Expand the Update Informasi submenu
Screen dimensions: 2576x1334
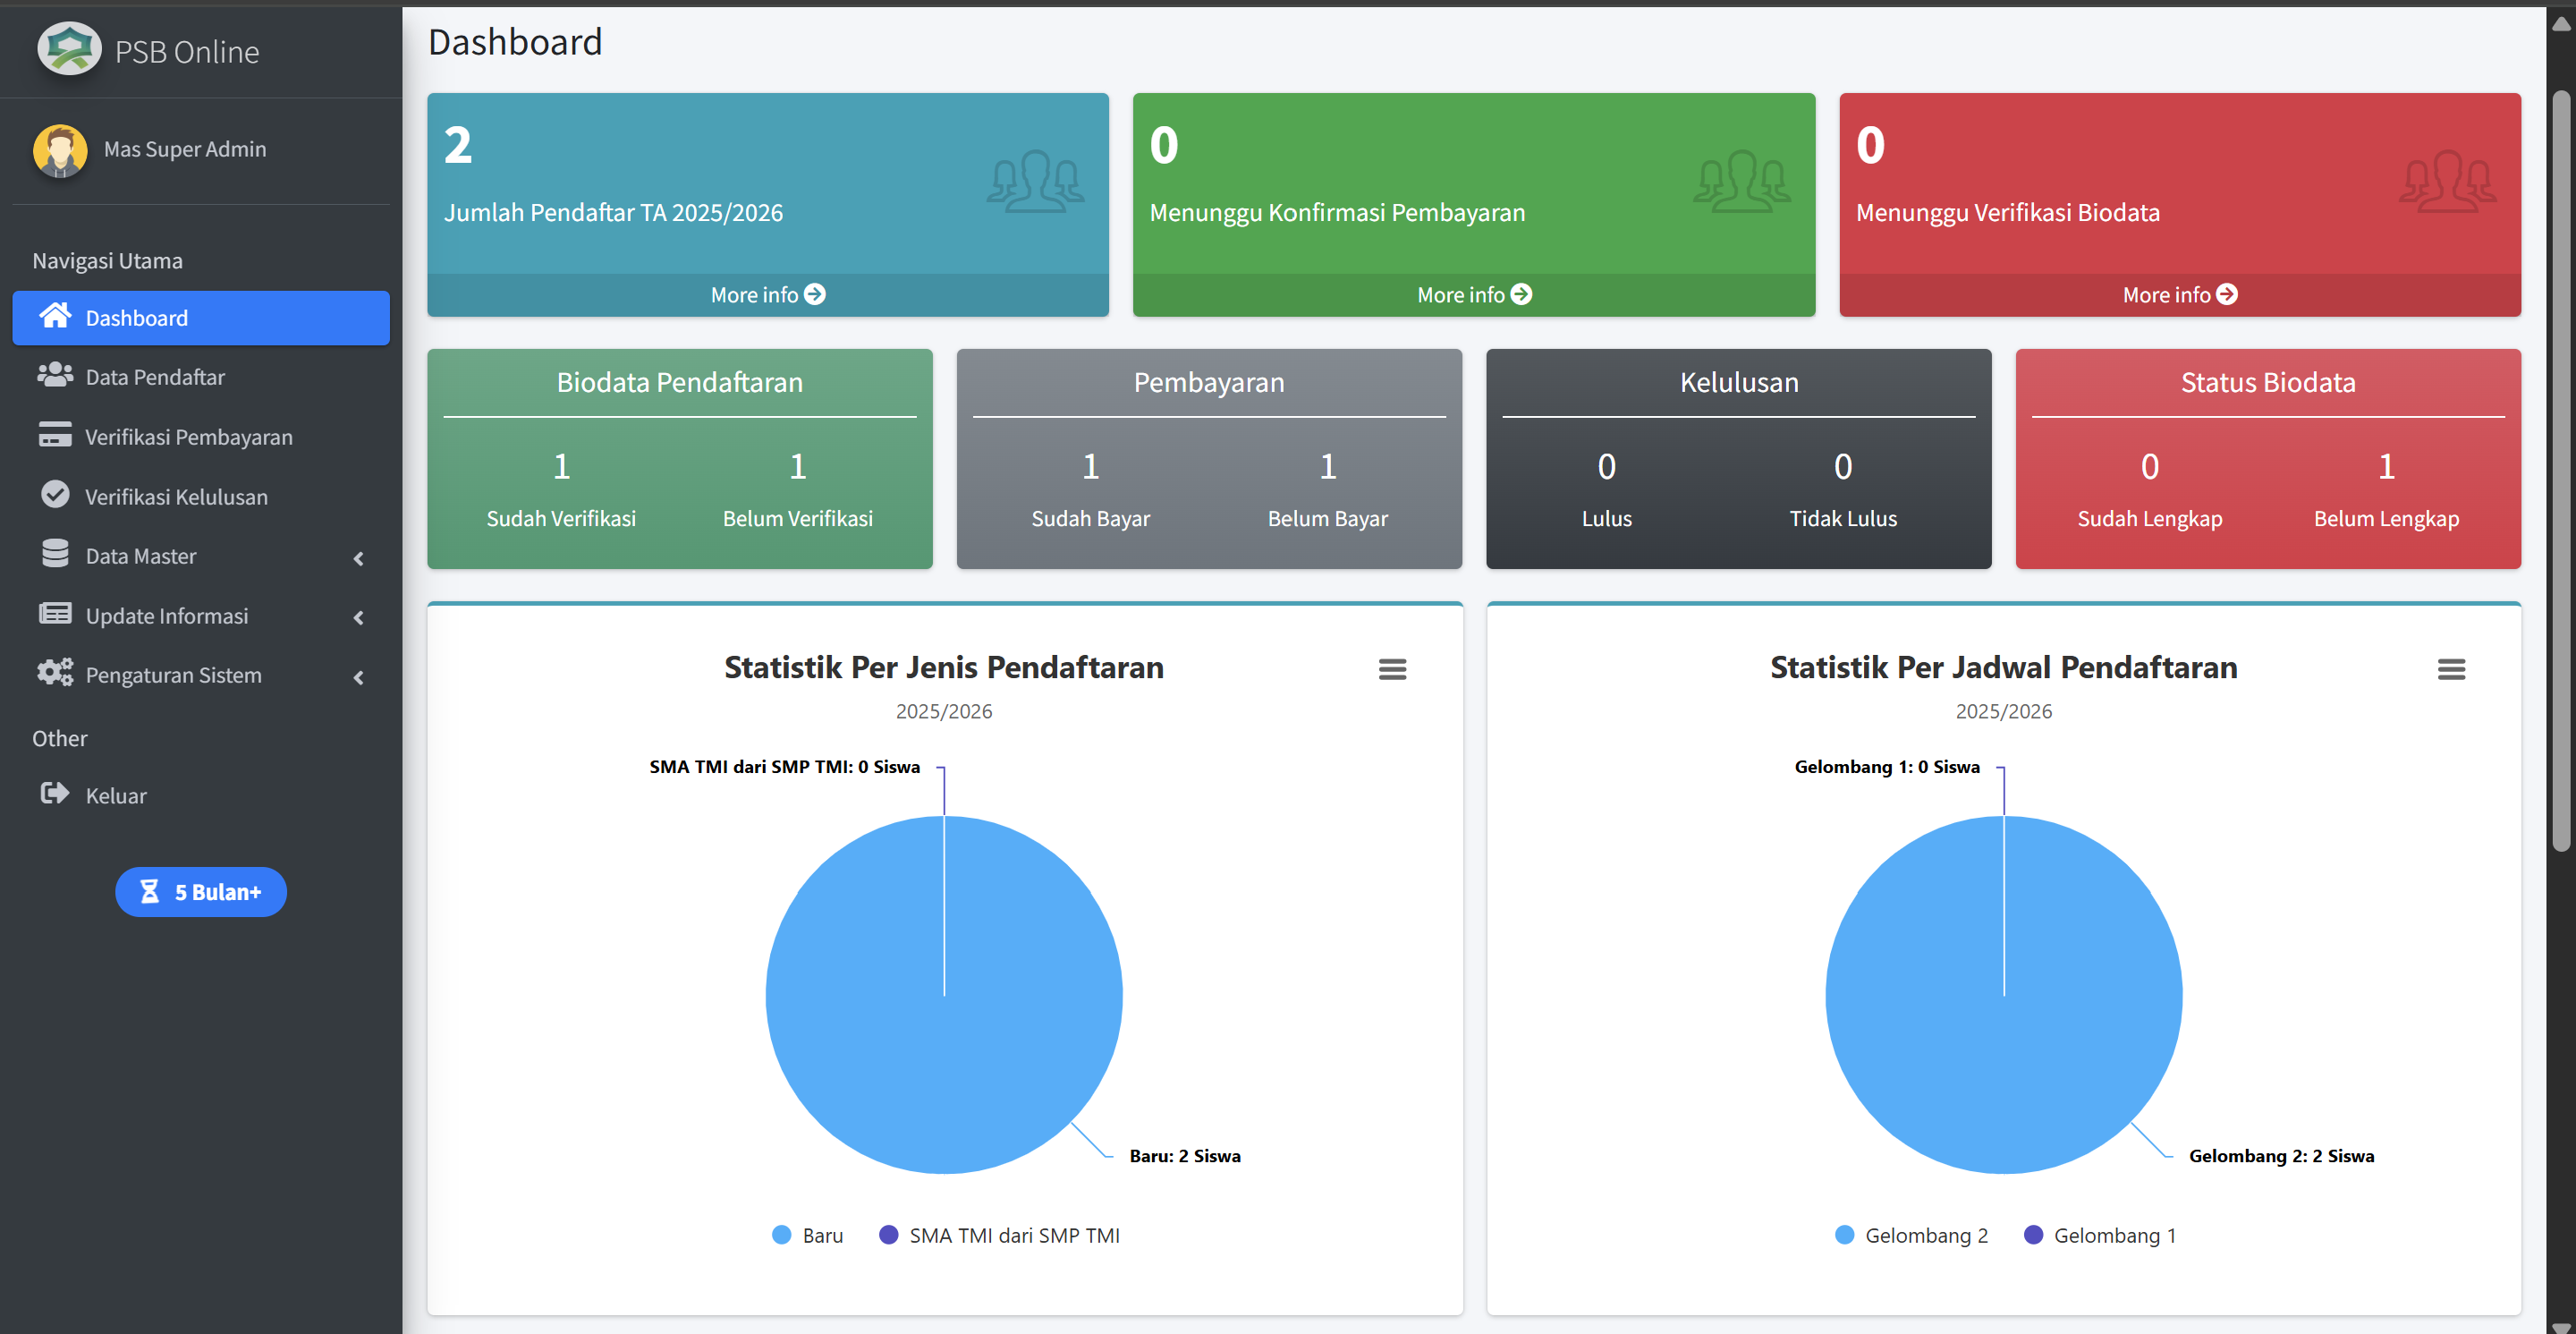(x=359, y=618)
